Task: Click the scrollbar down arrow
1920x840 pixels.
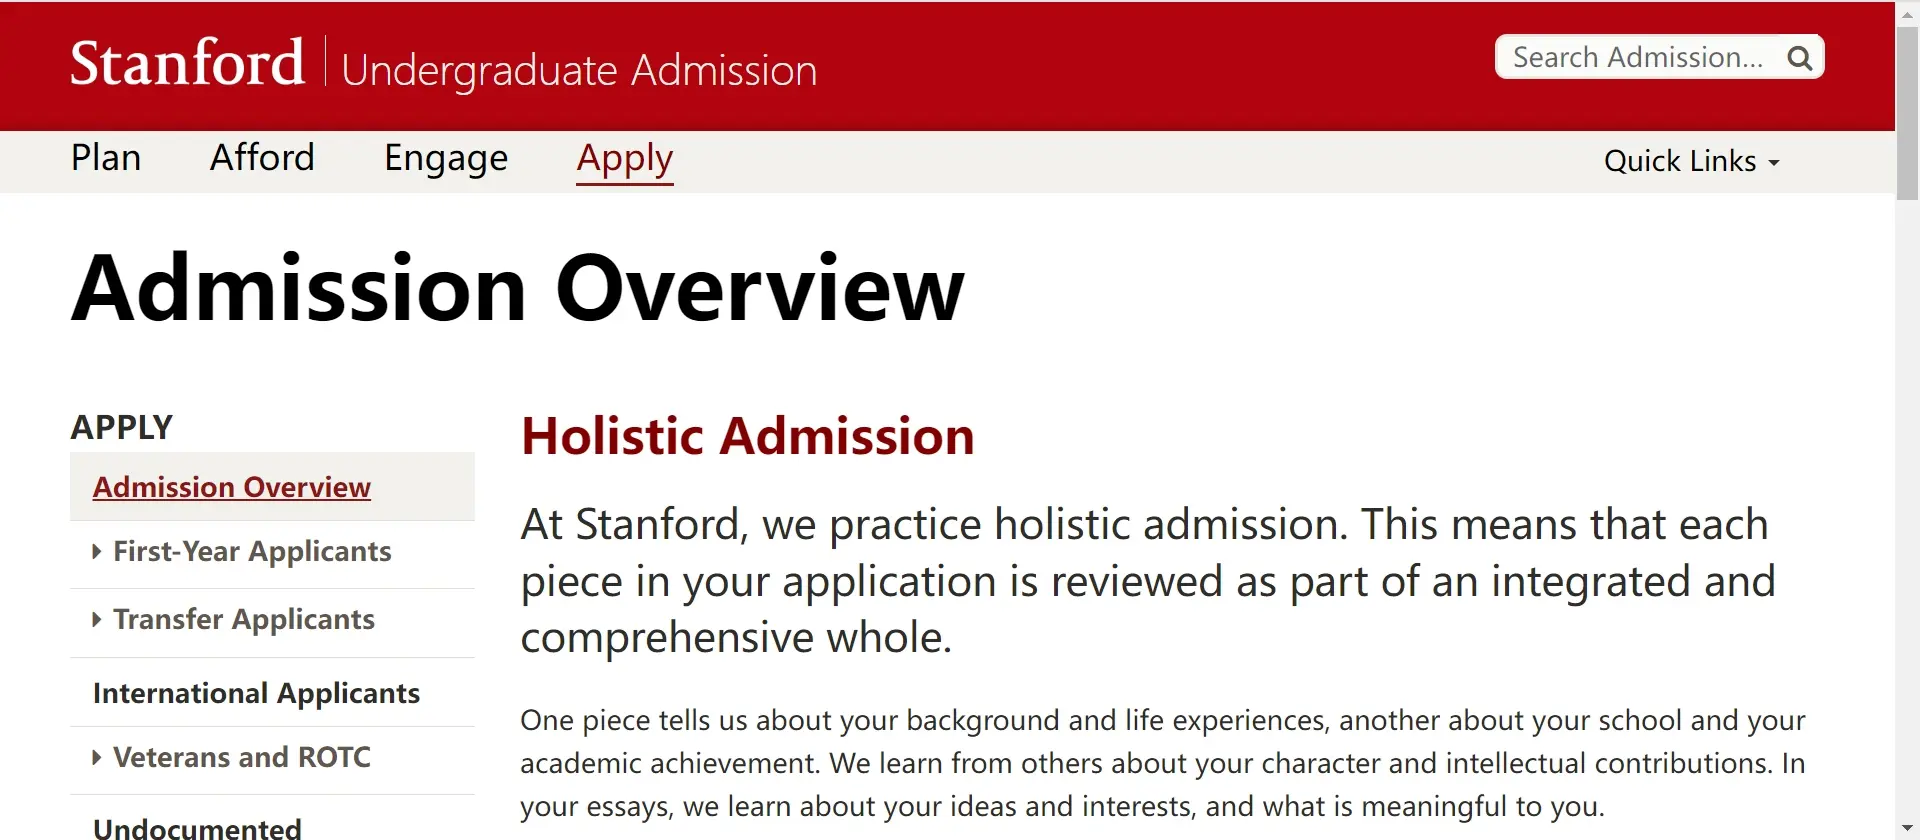Action: pyautogui.click(x=1907, y=830)
